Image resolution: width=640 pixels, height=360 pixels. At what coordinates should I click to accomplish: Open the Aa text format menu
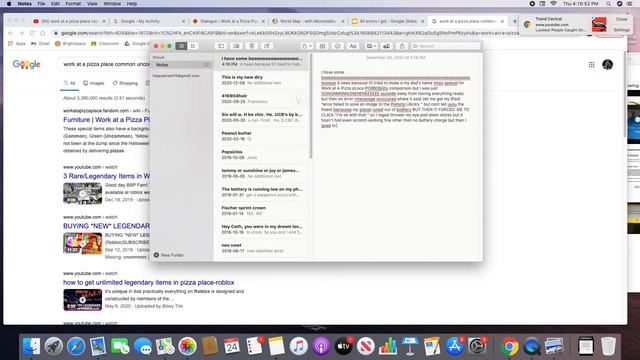353,46
